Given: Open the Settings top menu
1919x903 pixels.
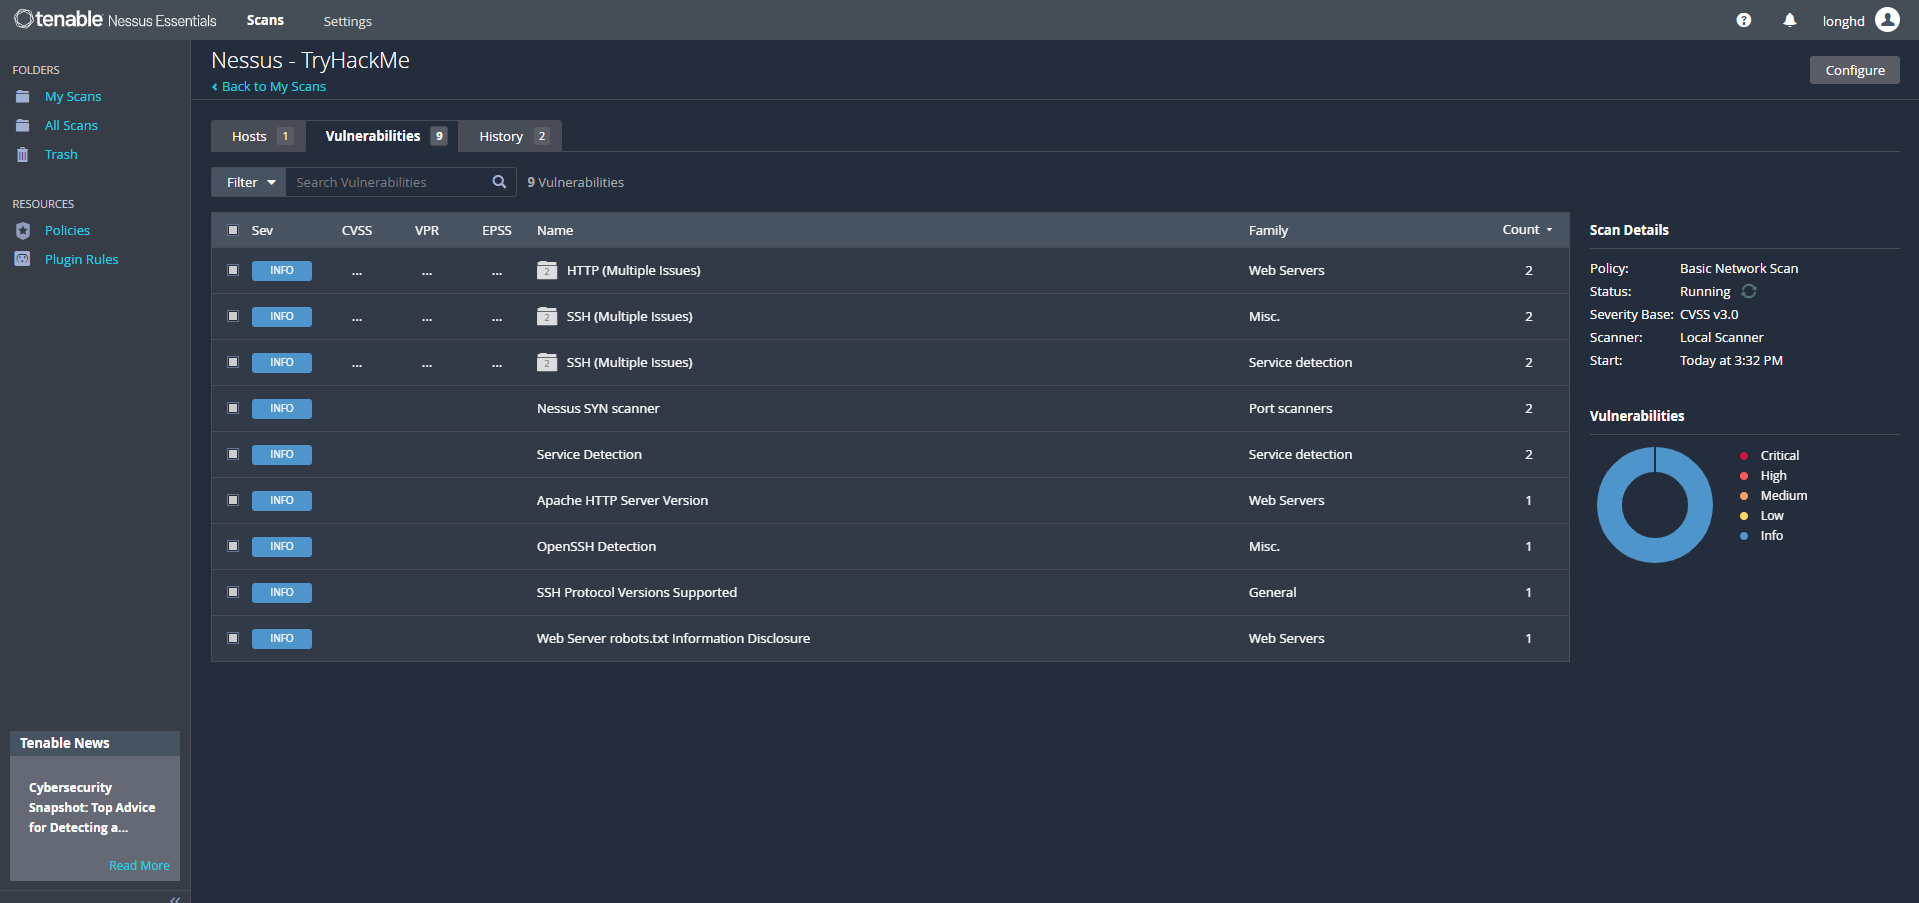Looking at the screenshot, I should coord(347,21).
